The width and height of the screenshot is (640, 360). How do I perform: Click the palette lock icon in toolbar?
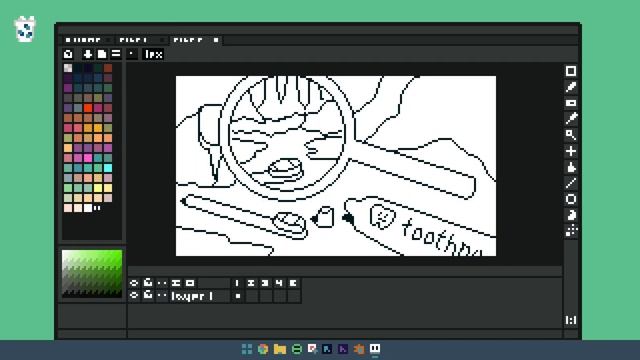tap(68, 54)
